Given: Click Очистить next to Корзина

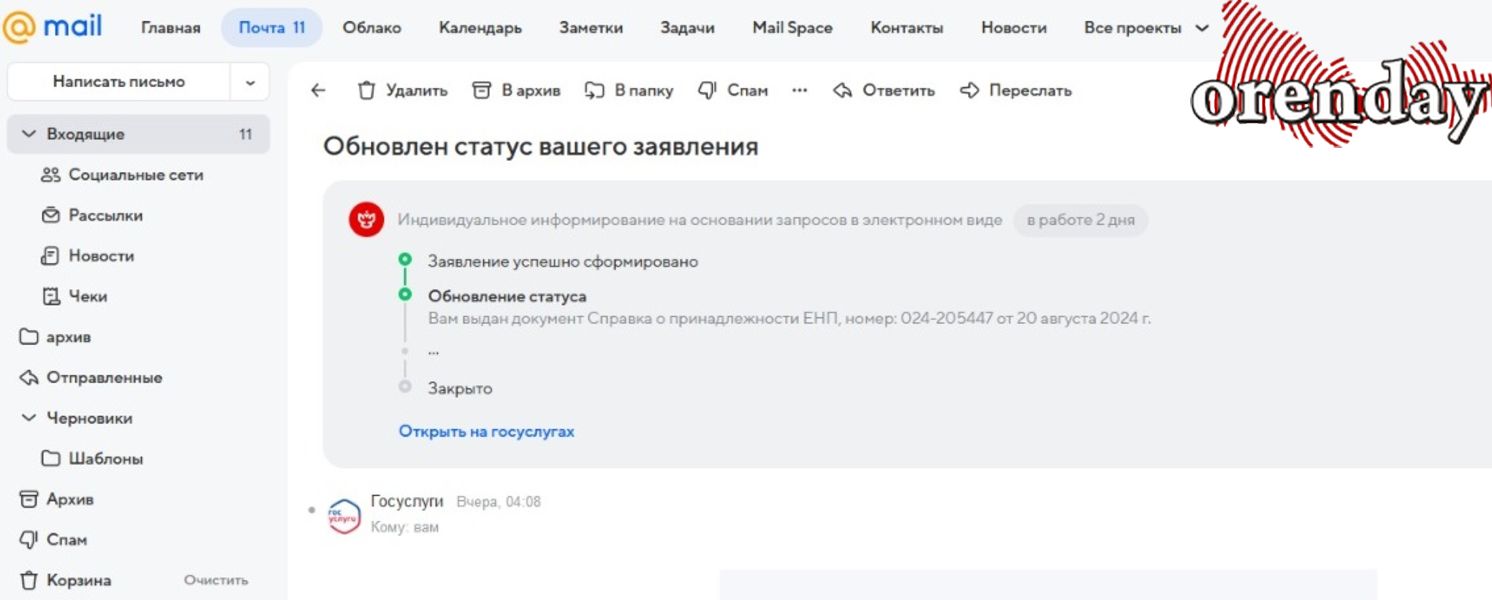Looking at the screenshot, I should (x=216, y=581).
